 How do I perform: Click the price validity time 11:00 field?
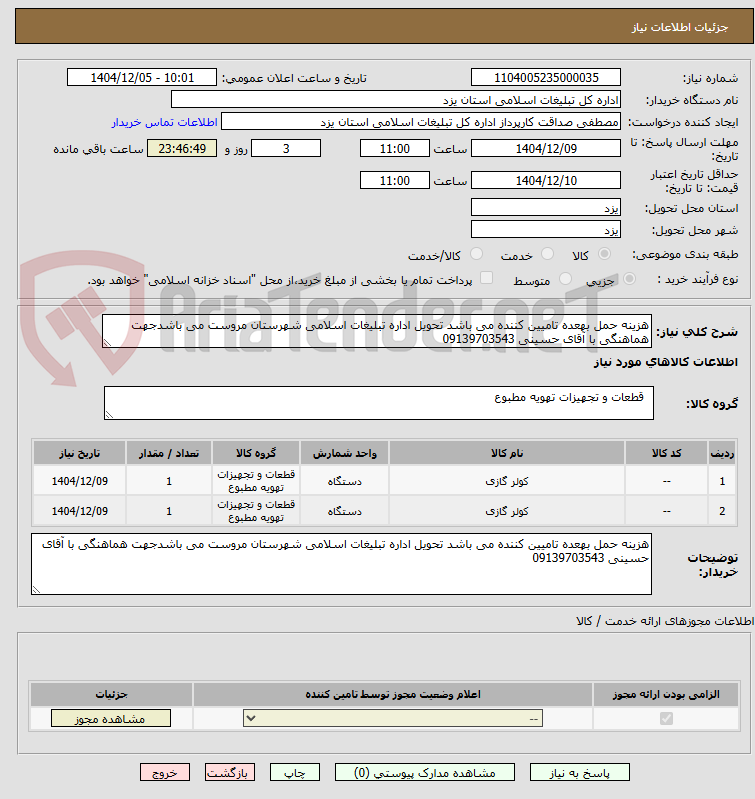[395, 180]
